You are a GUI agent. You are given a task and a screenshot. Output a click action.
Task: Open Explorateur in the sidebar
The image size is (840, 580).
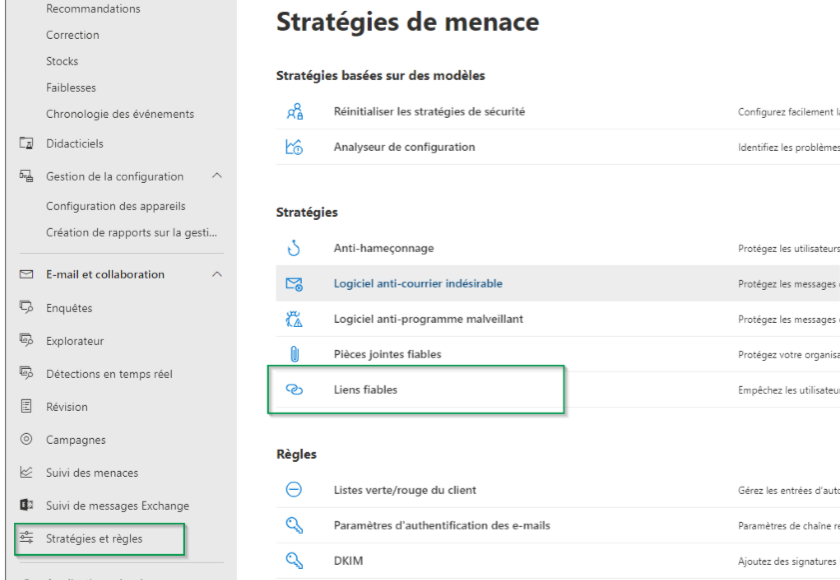[x=75, y=341]
